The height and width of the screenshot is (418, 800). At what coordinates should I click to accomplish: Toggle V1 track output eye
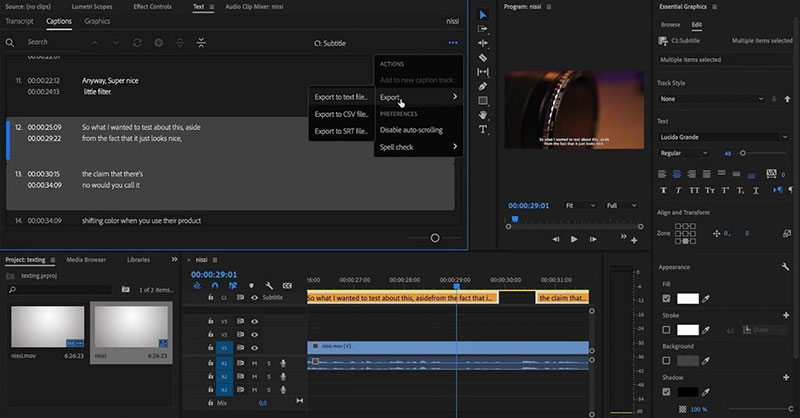[255, 348]
